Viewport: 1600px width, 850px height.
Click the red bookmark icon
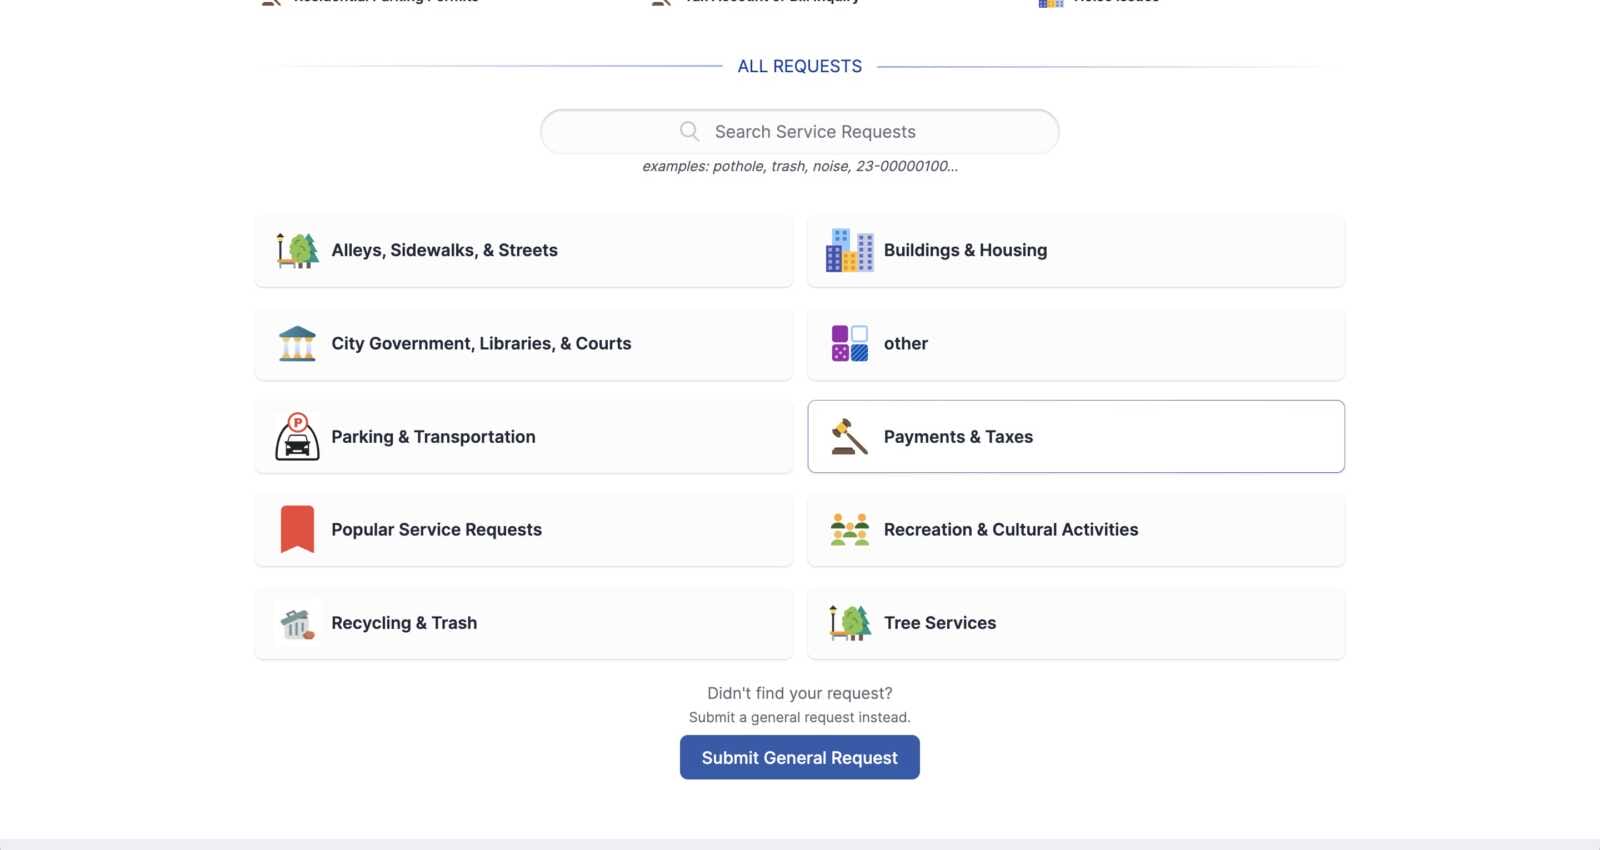tap(297, 530)
